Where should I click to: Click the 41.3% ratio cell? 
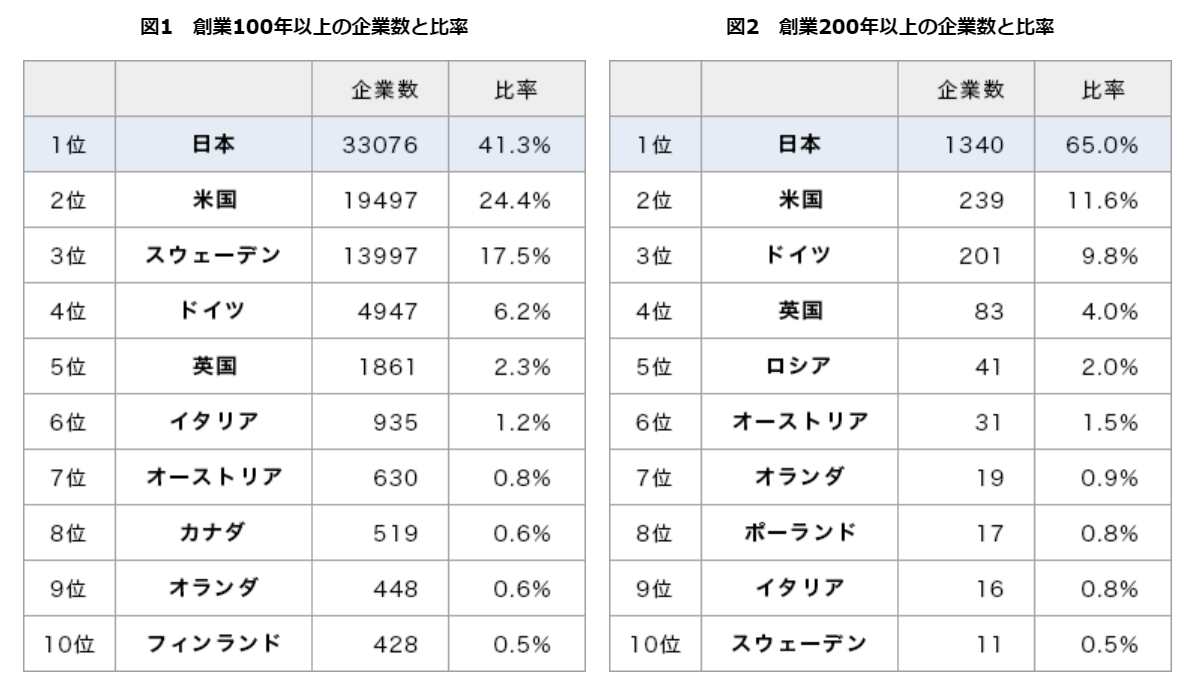click(516, 144)
